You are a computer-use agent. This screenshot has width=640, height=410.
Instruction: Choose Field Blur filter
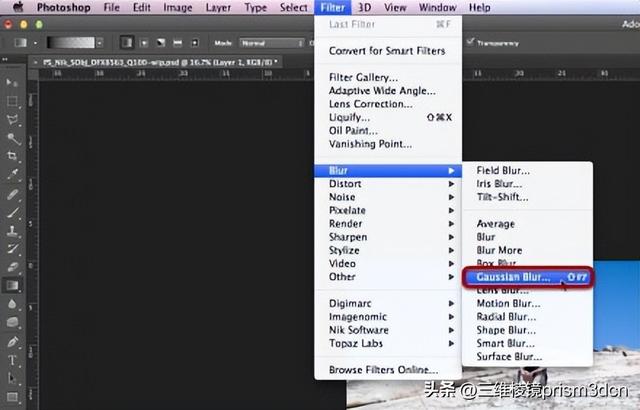tap(527, 171)
